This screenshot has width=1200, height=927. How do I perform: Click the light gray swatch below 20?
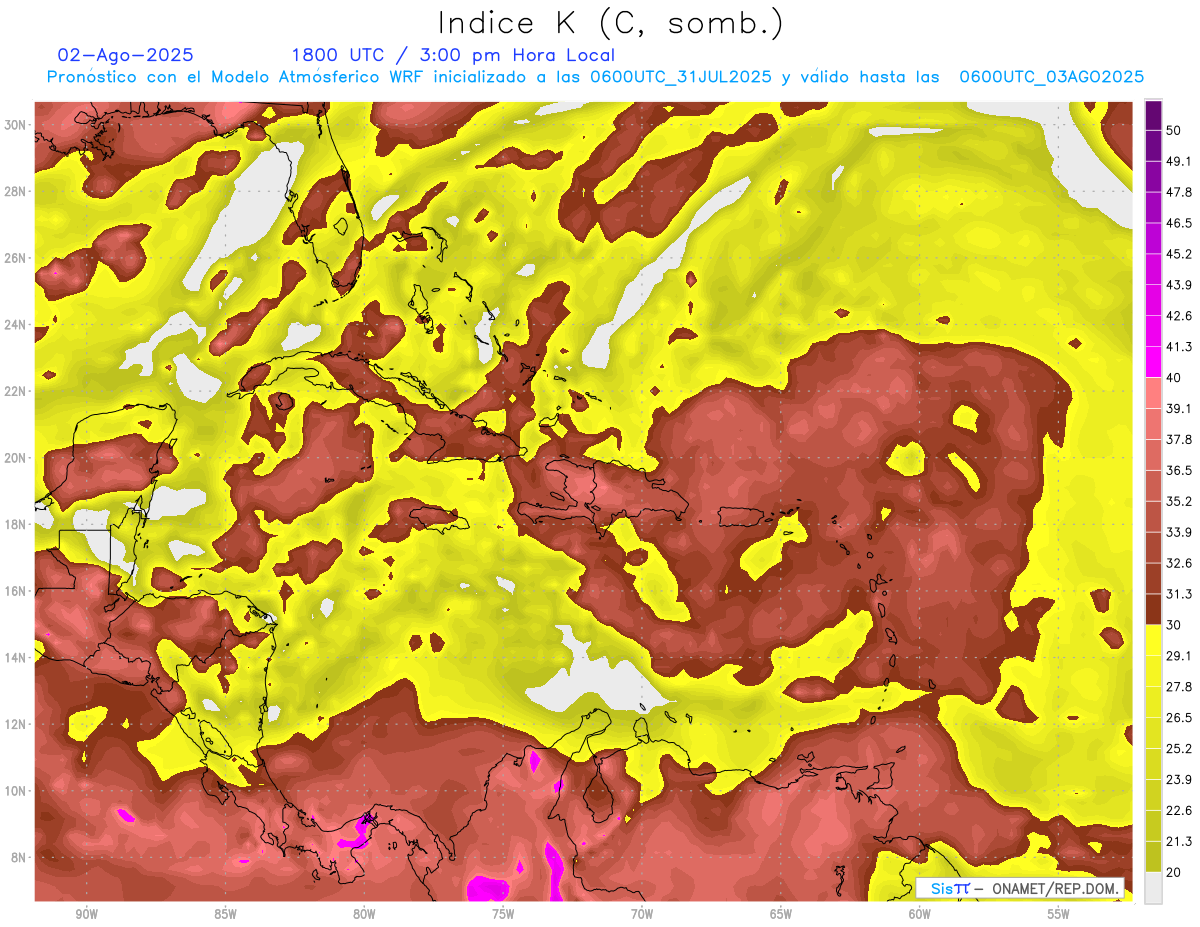click(x=1154, y=888)
